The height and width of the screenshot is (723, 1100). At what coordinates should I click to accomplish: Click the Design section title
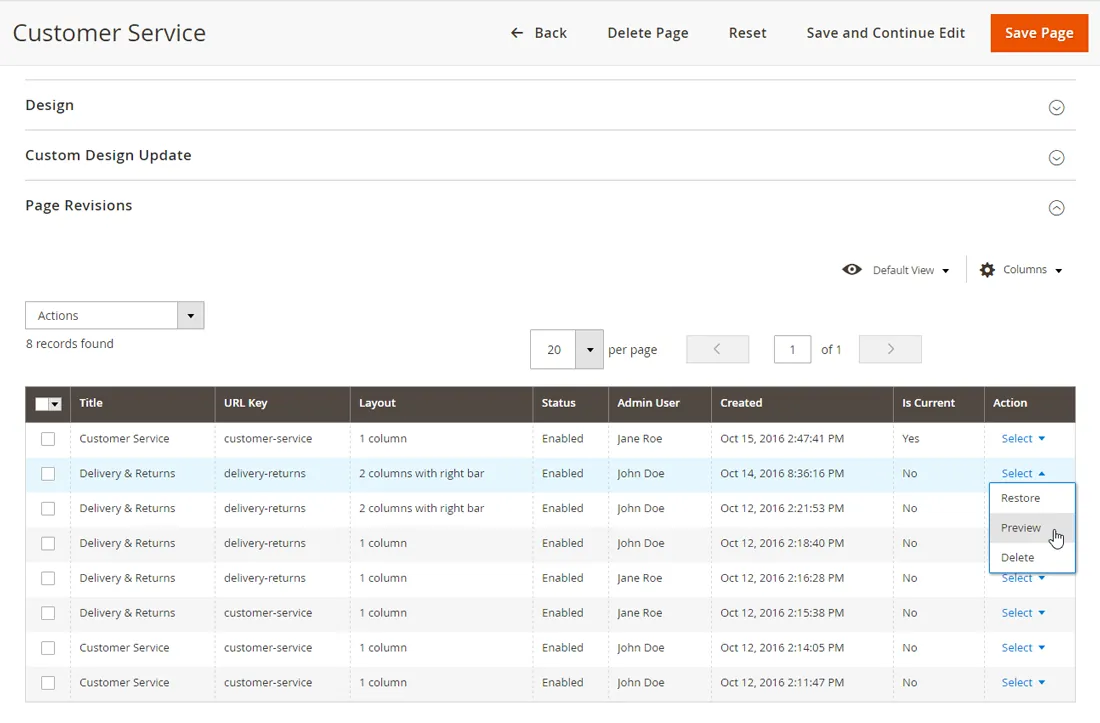[49, 105]
